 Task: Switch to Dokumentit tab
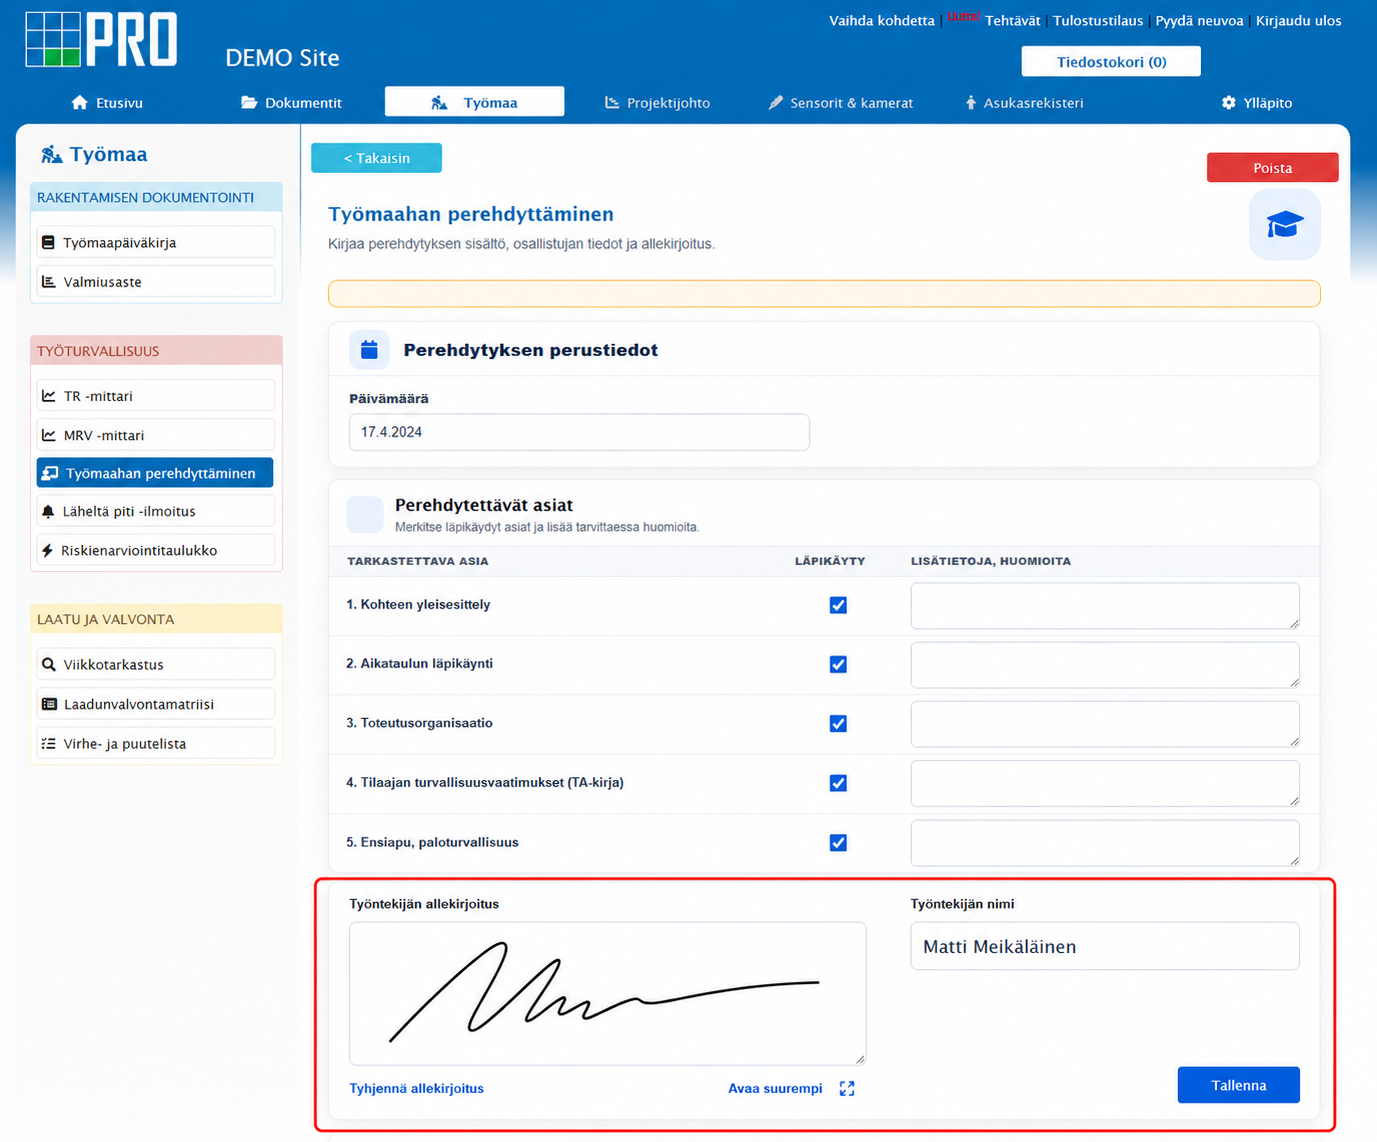click(x=291, y=103)
